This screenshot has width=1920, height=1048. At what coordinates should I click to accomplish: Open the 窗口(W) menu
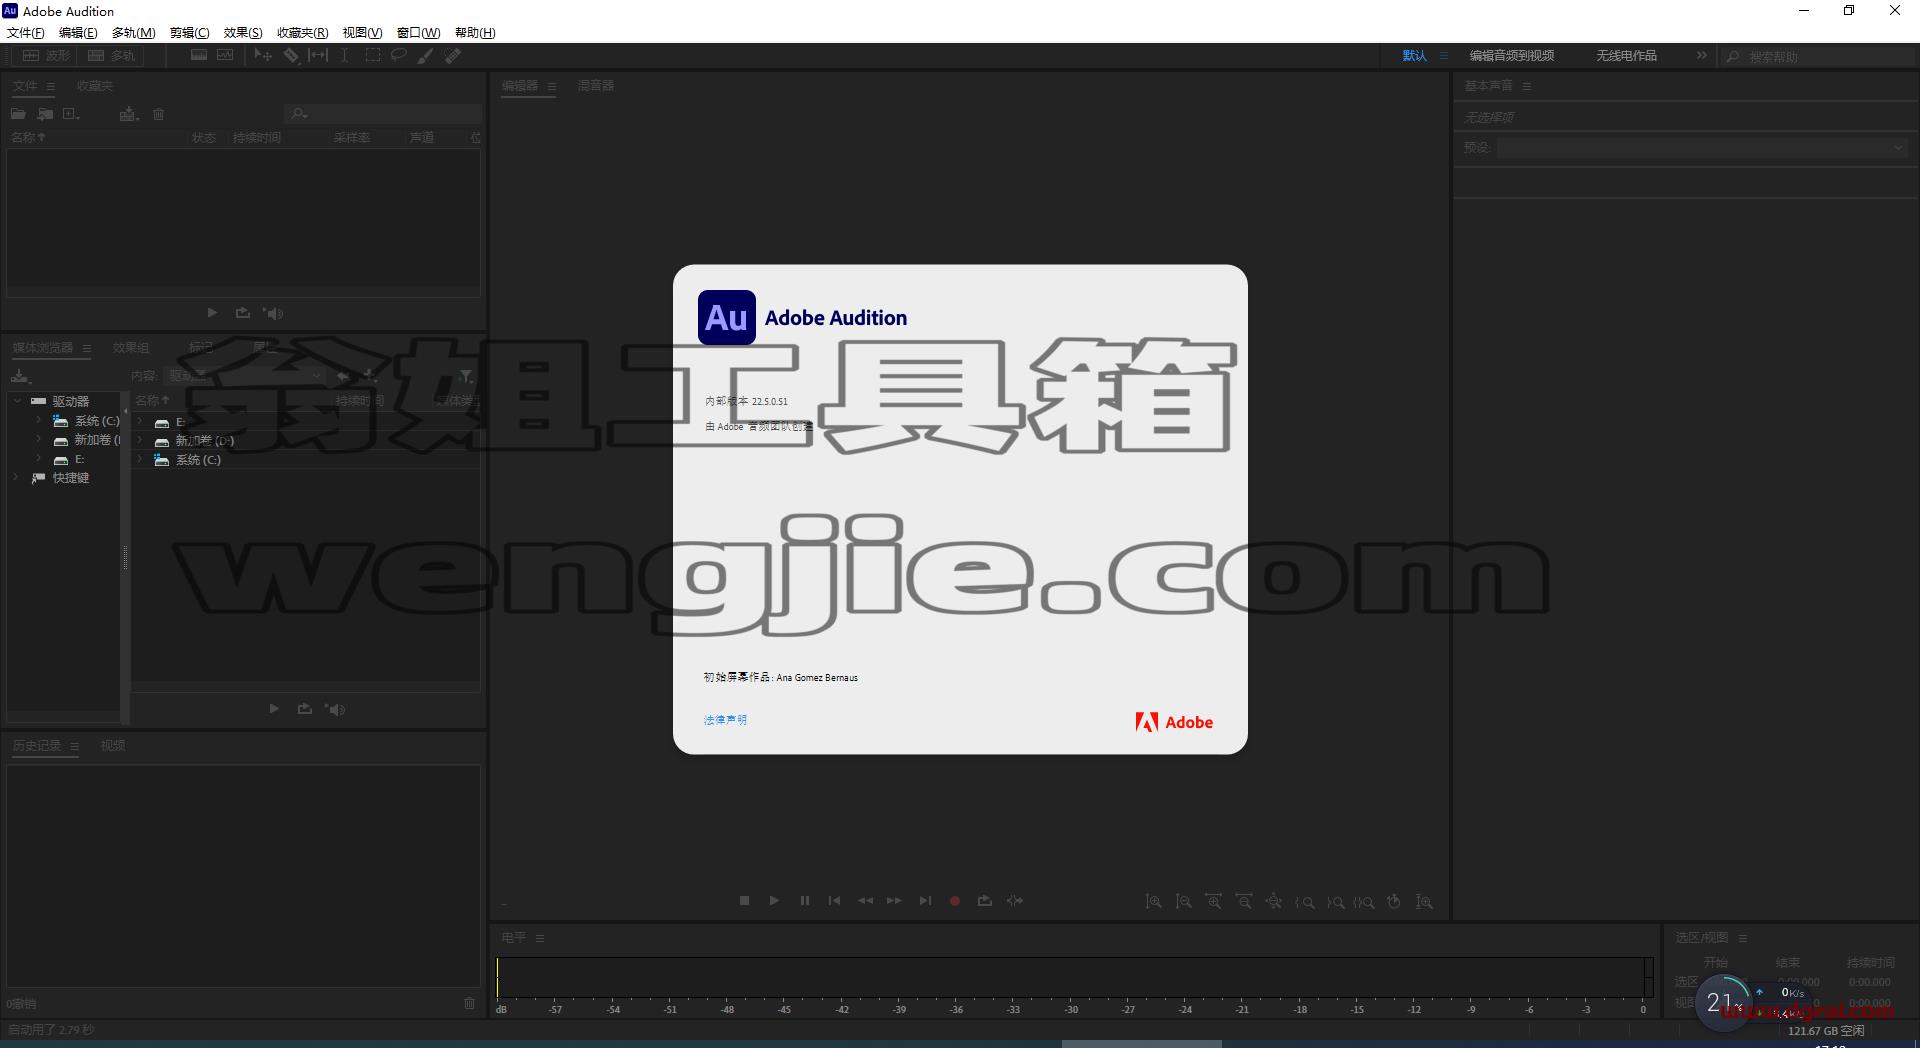tap(418, 33)
